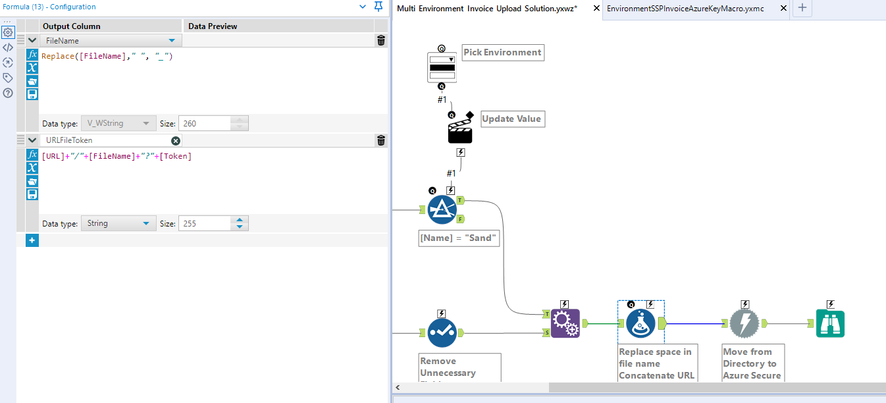
Task: Delete the URLFileToken expression with trash icon
Action: (x=381, y=140)
